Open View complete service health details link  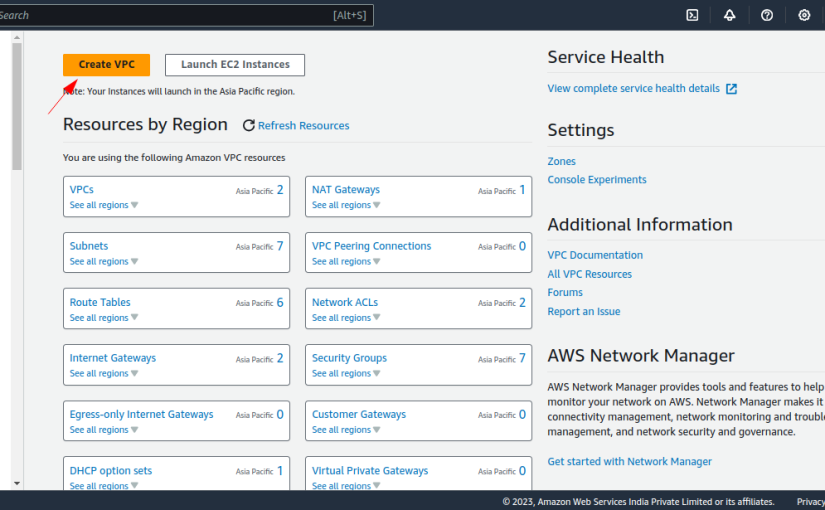coord(633,88)
